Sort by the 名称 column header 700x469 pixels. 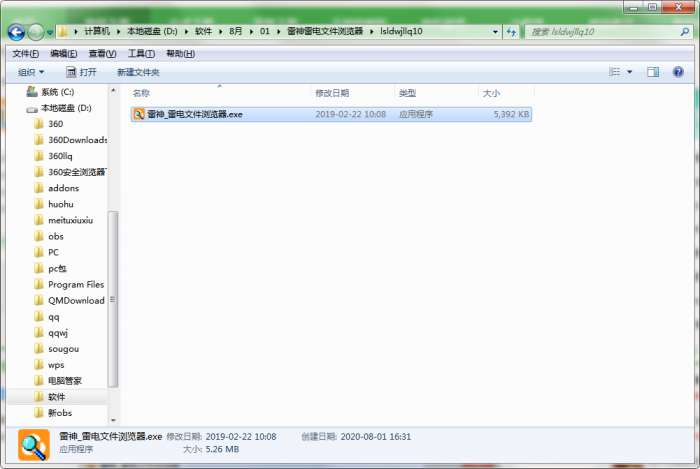[x=141, y=93]
